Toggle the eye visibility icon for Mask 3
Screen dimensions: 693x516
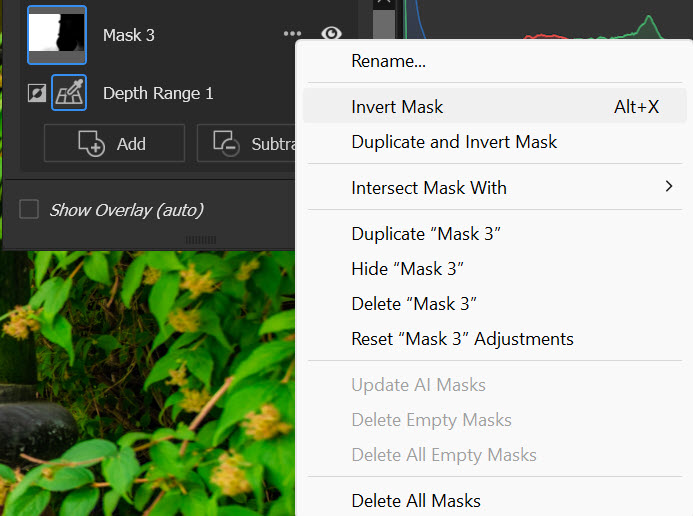pos(332,35)
